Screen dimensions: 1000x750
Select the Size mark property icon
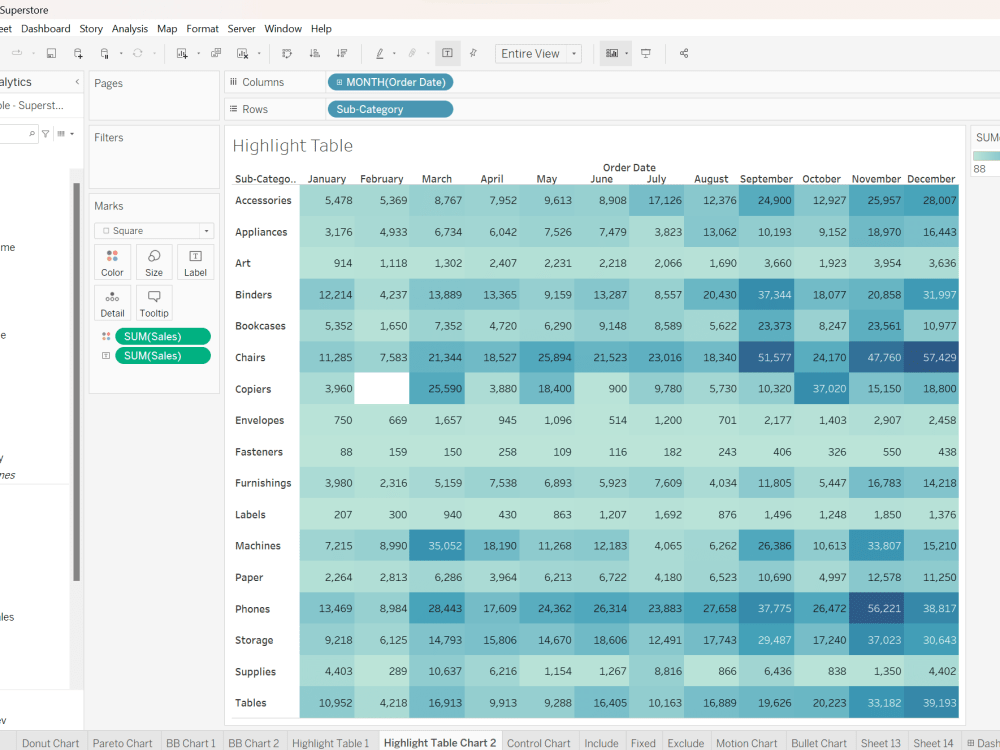point(154,262)
